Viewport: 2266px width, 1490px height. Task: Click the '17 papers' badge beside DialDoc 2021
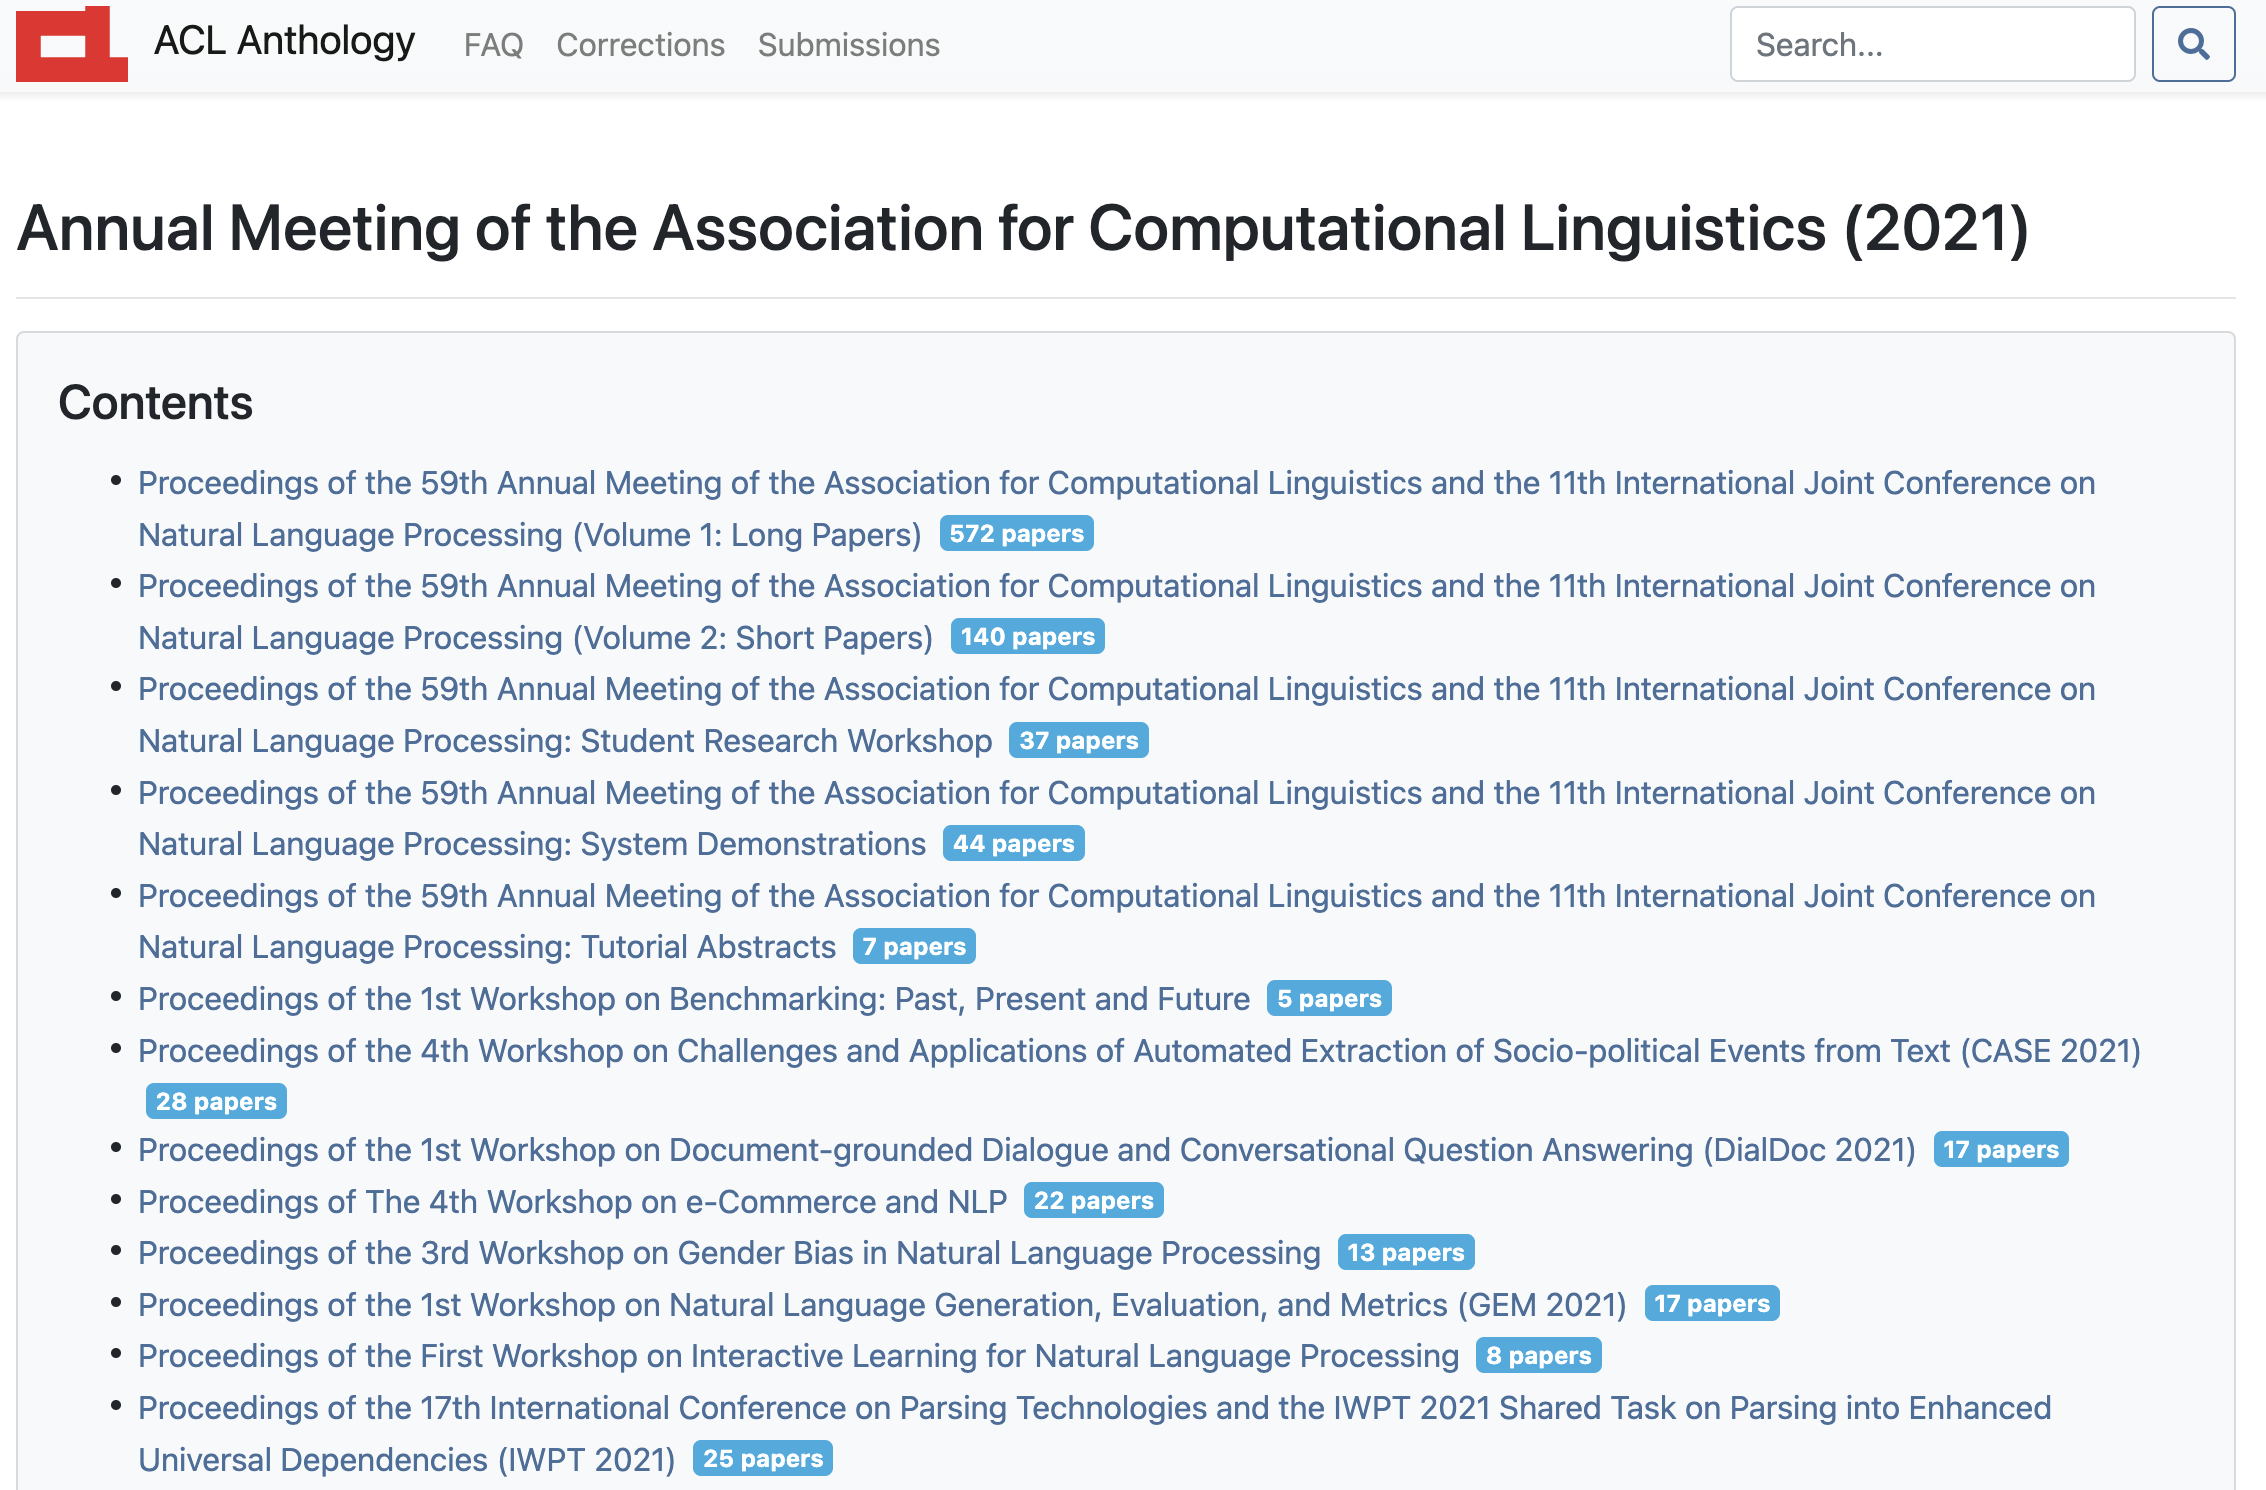click(x=2000, y=1150)
